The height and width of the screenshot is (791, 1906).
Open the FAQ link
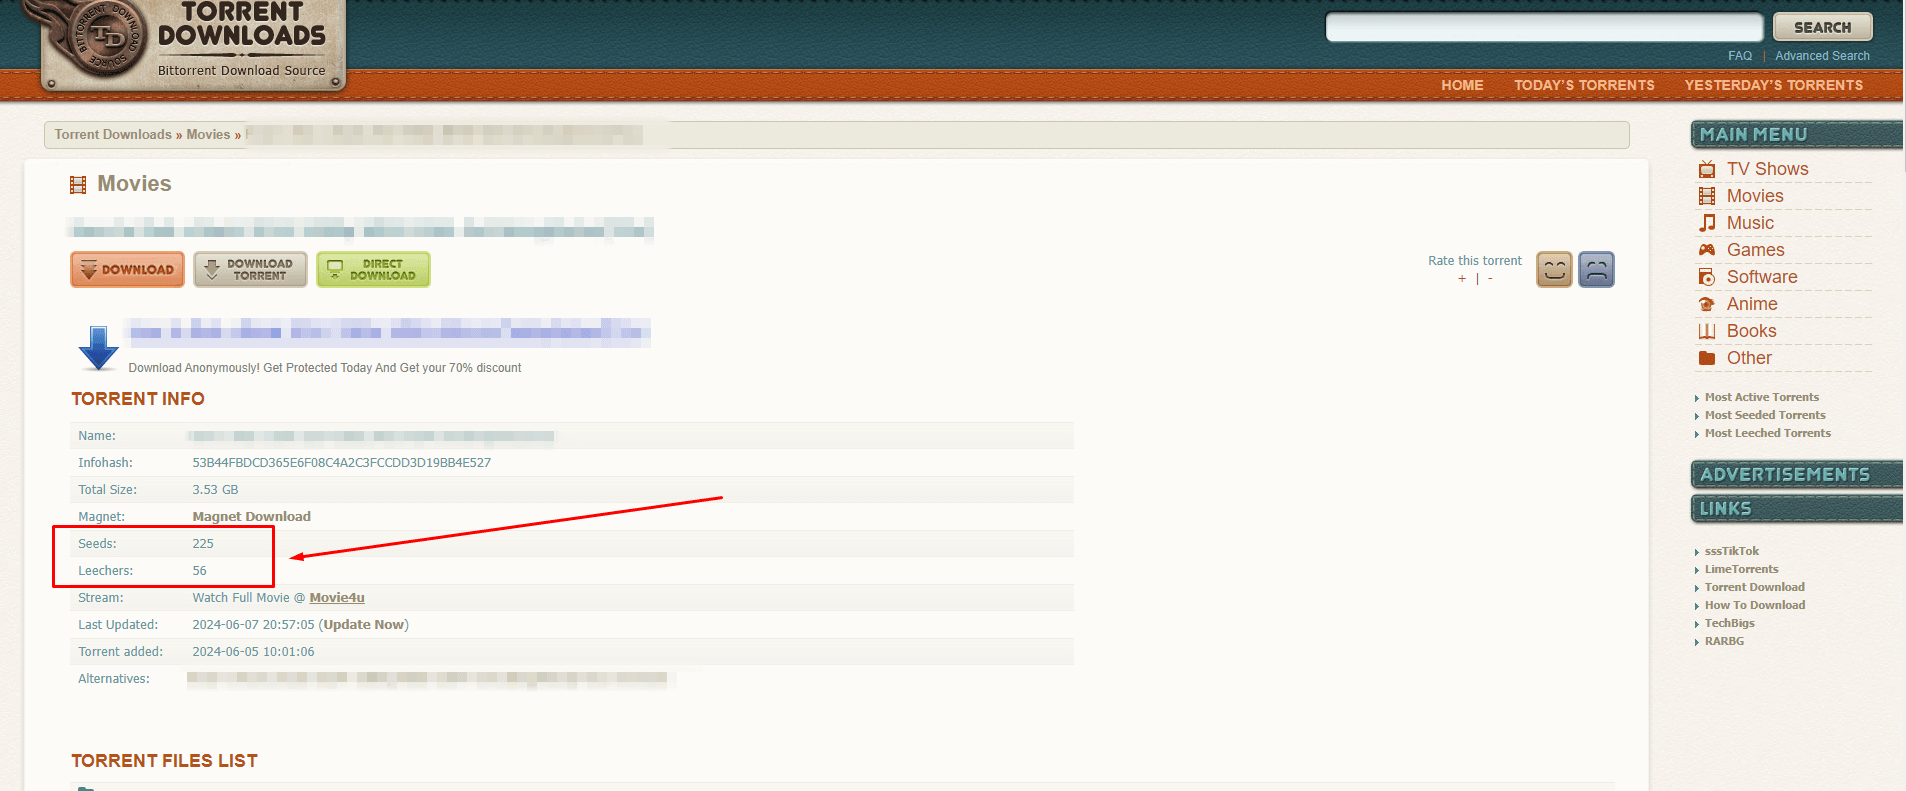coord(1740,56)
